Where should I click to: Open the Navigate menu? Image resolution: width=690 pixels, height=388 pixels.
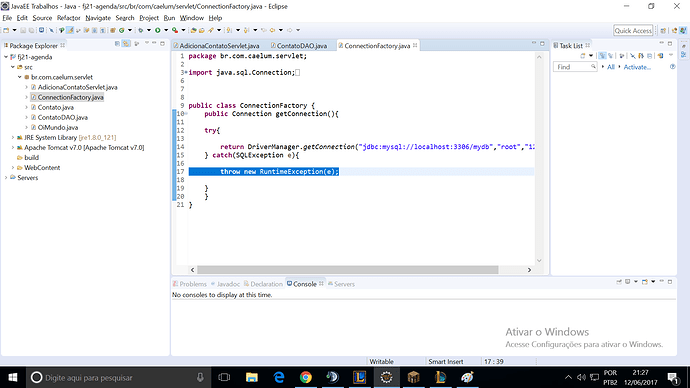[98, 18]
